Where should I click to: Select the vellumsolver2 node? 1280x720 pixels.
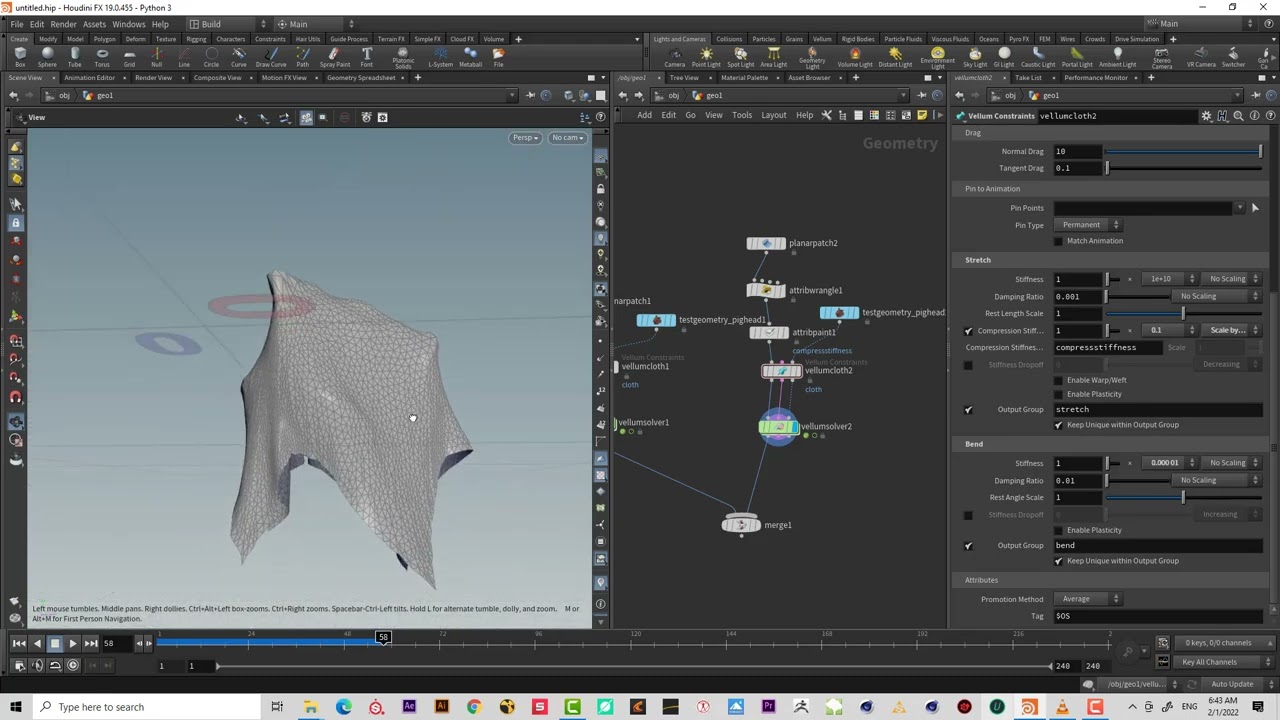(x=779, y=427)
